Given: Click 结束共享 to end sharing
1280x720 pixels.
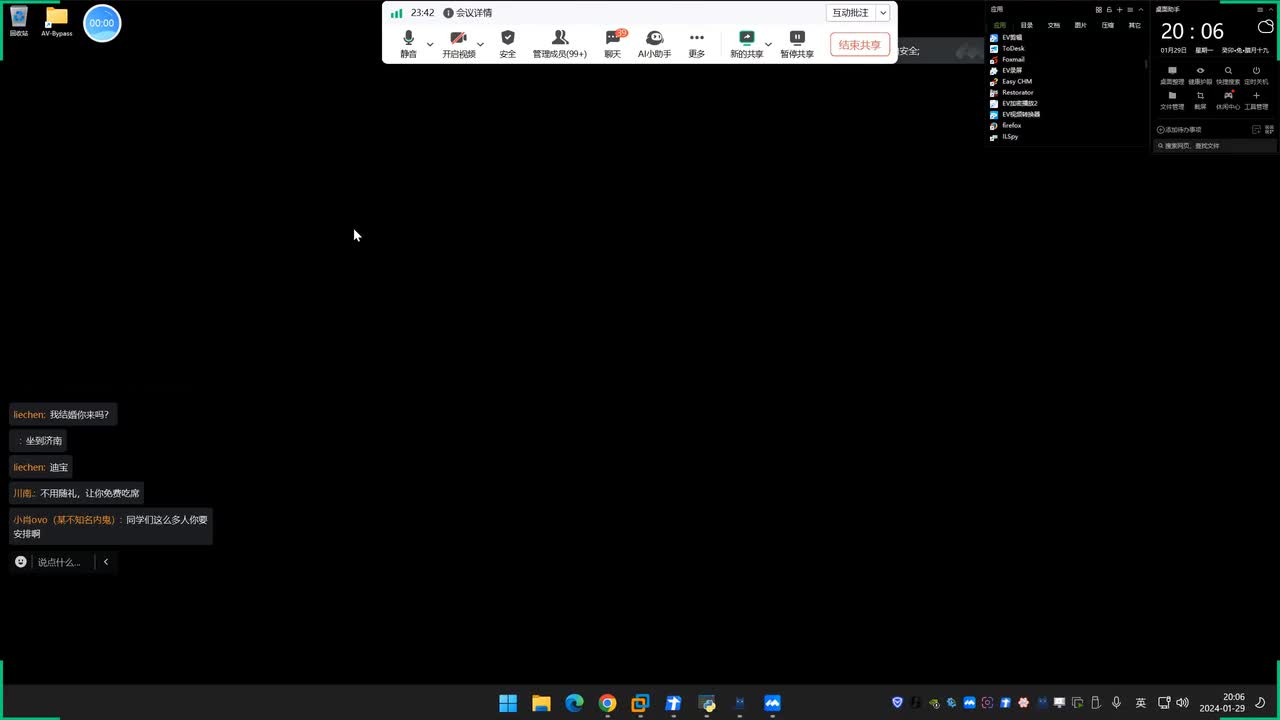Looking at the screenshot, I should [x=860, y=45].
